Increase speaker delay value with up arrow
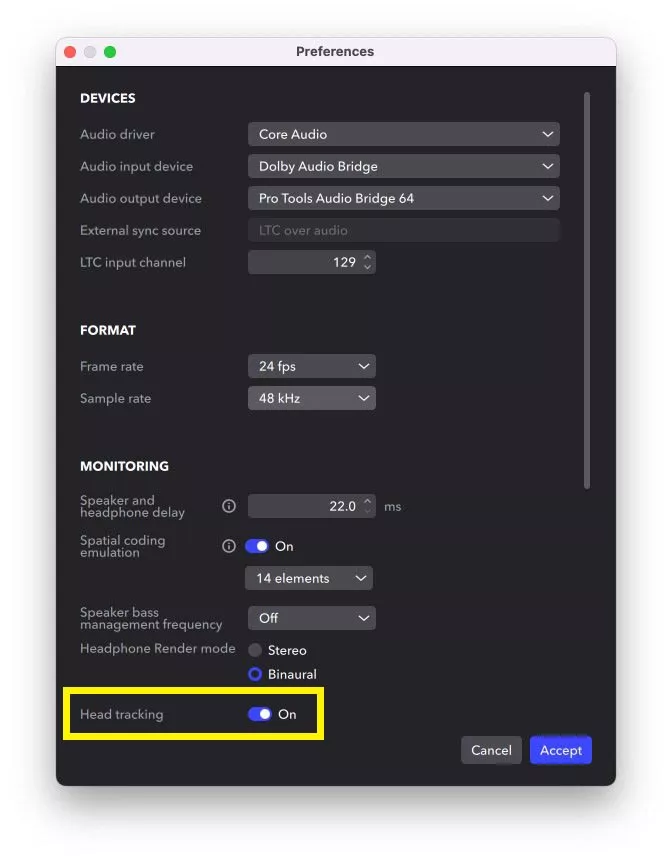 click(x=368, y=500)
